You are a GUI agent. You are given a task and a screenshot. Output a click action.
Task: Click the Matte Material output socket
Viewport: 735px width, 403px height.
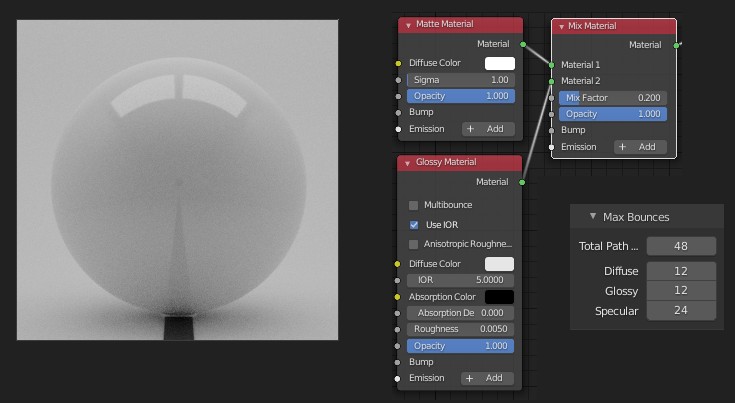pyautogui.click(x=522, y=44)
